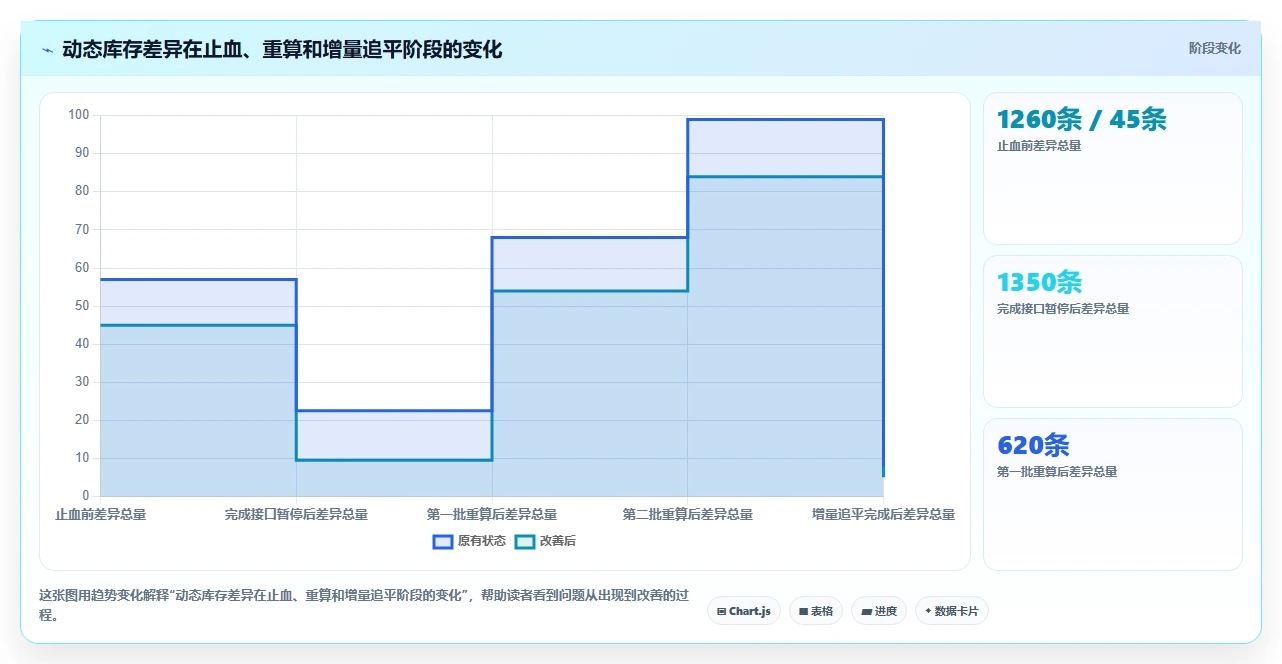1282x664 pixels.
Task: Click the 阶段变化 label in header
Action: (1214, 48)
